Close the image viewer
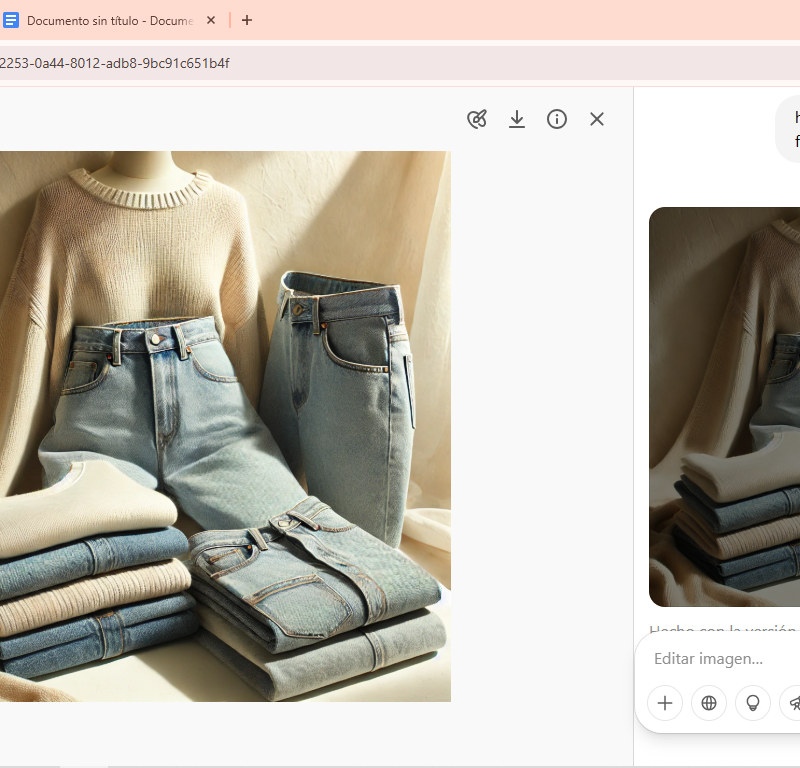Screen dimensions: 800x768 pos(597,119)
